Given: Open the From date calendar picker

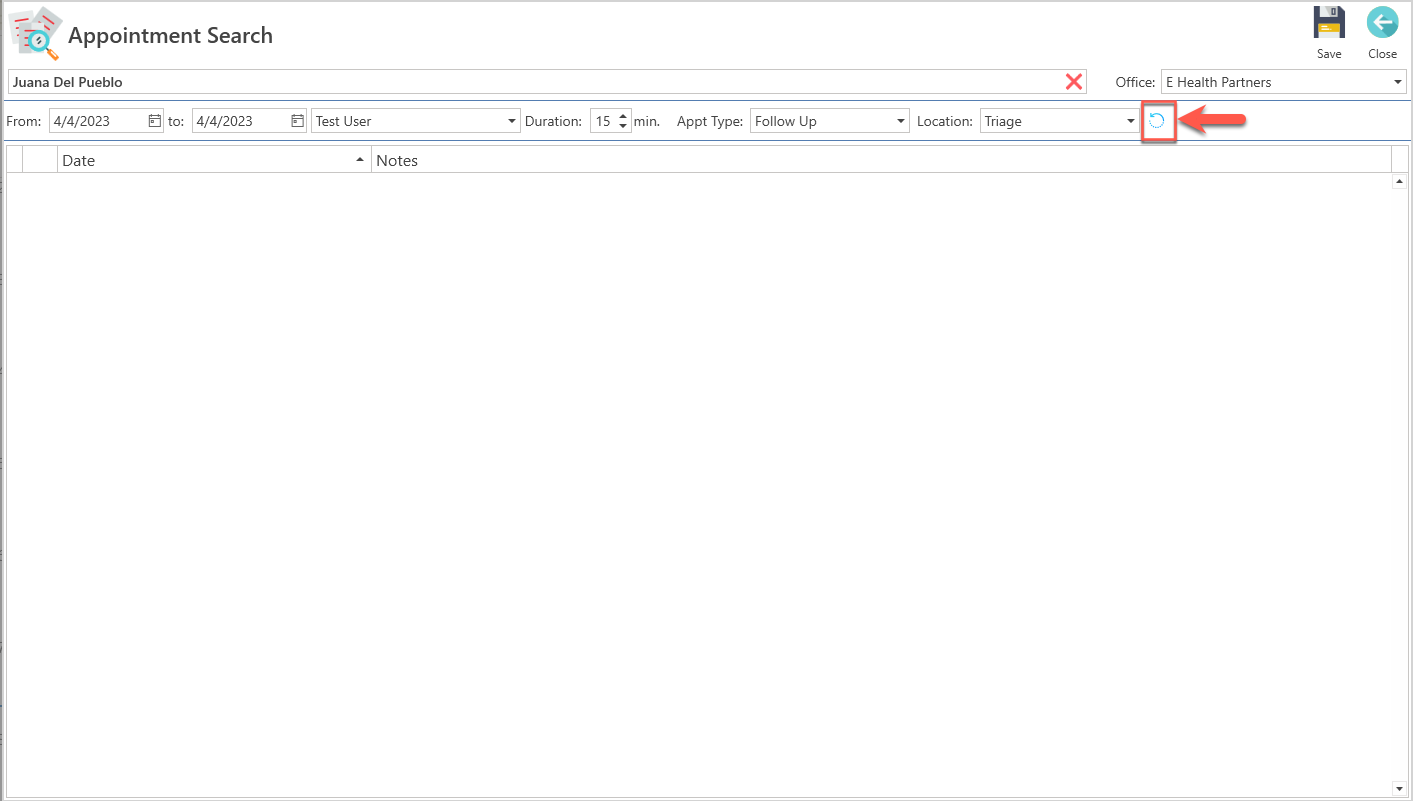Looking at the screenshot, I should (154, 121).
